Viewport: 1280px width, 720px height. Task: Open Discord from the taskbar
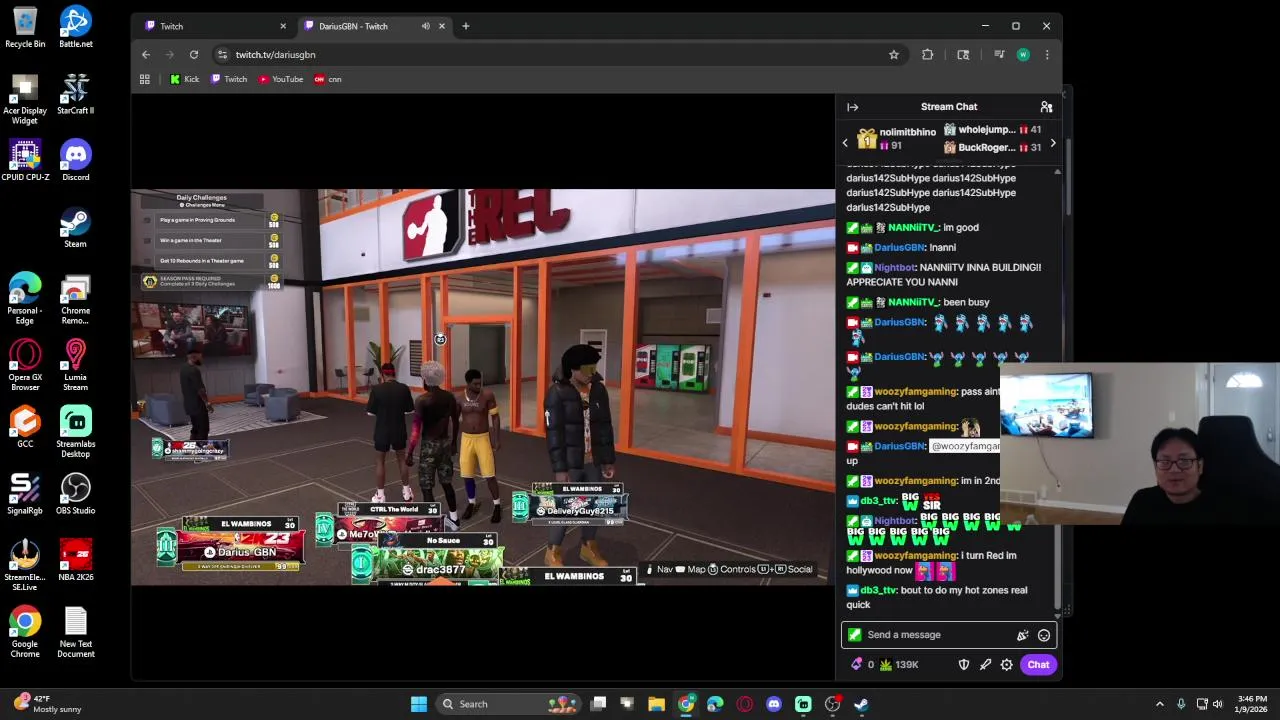774,704
